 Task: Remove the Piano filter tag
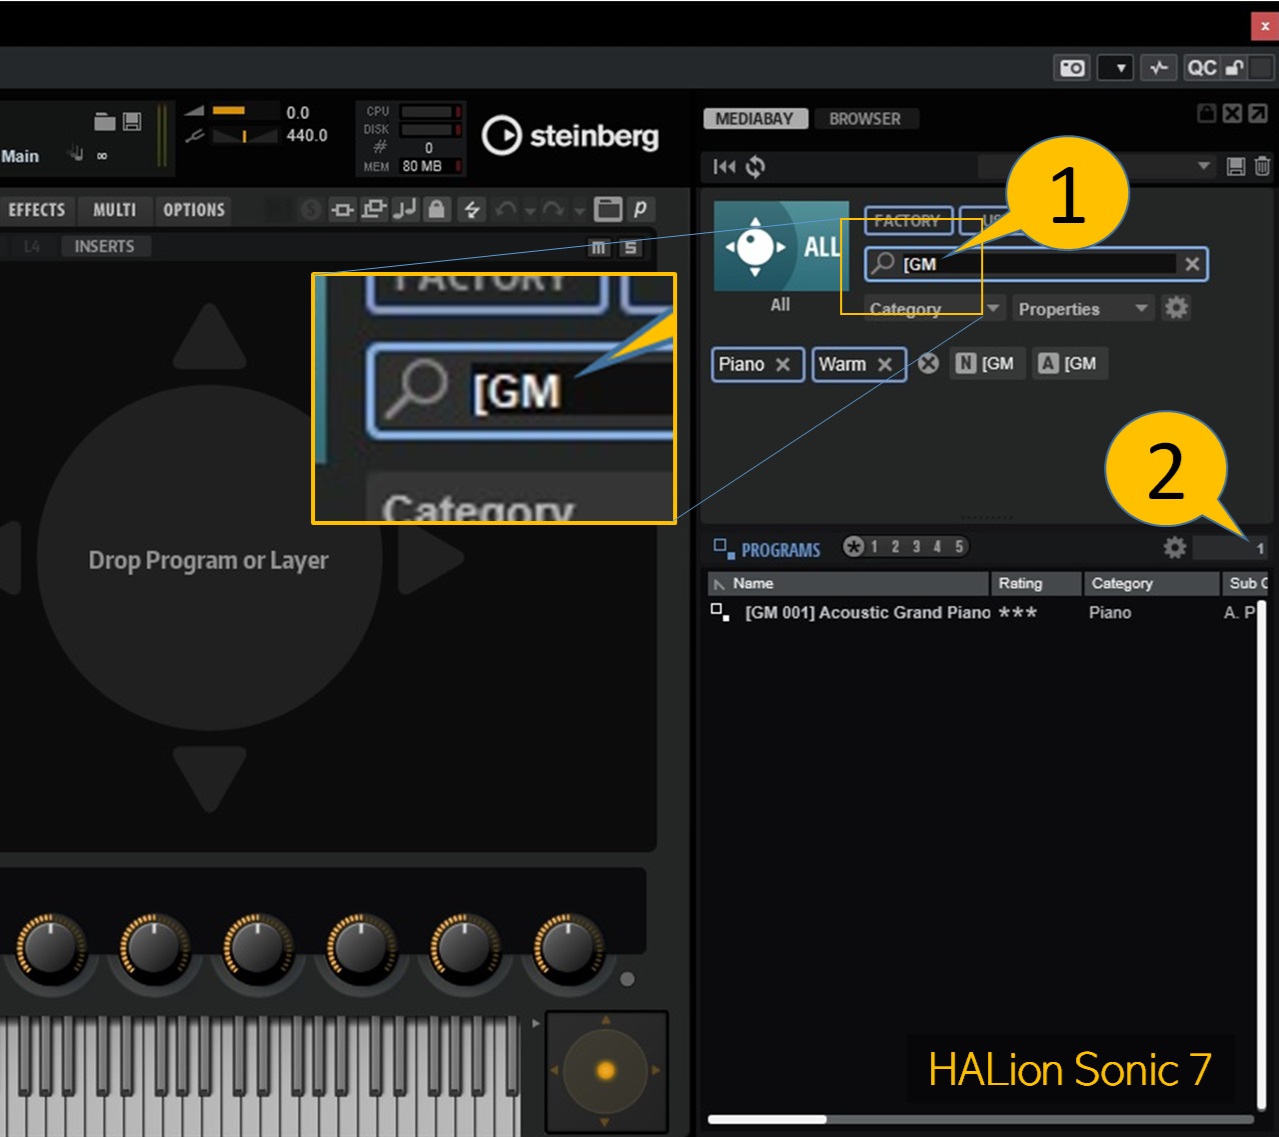tap(783, 365)
